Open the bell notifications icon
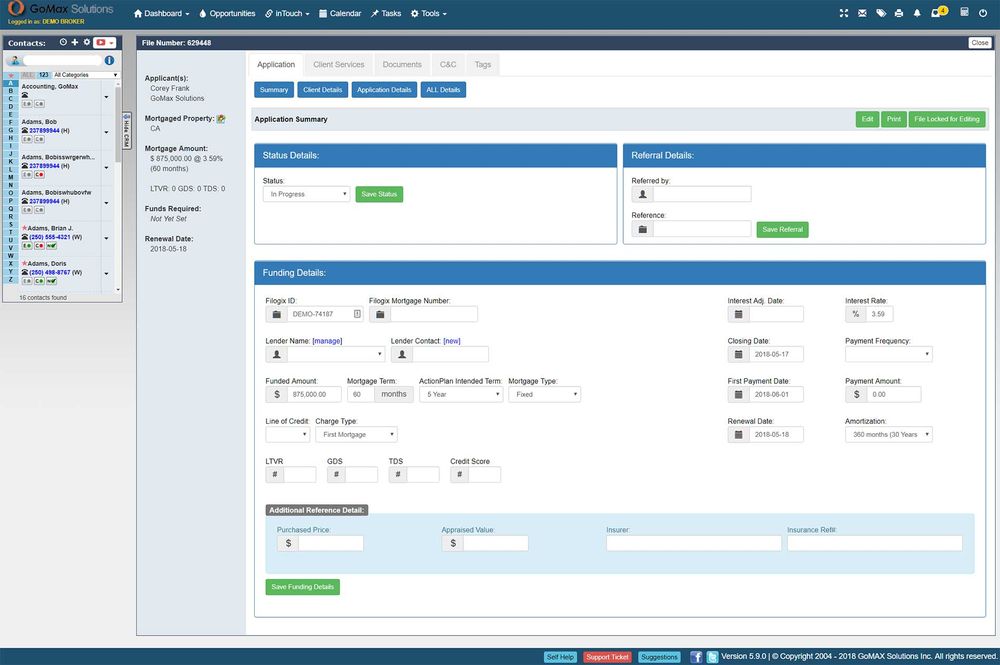 pos(917,13)
